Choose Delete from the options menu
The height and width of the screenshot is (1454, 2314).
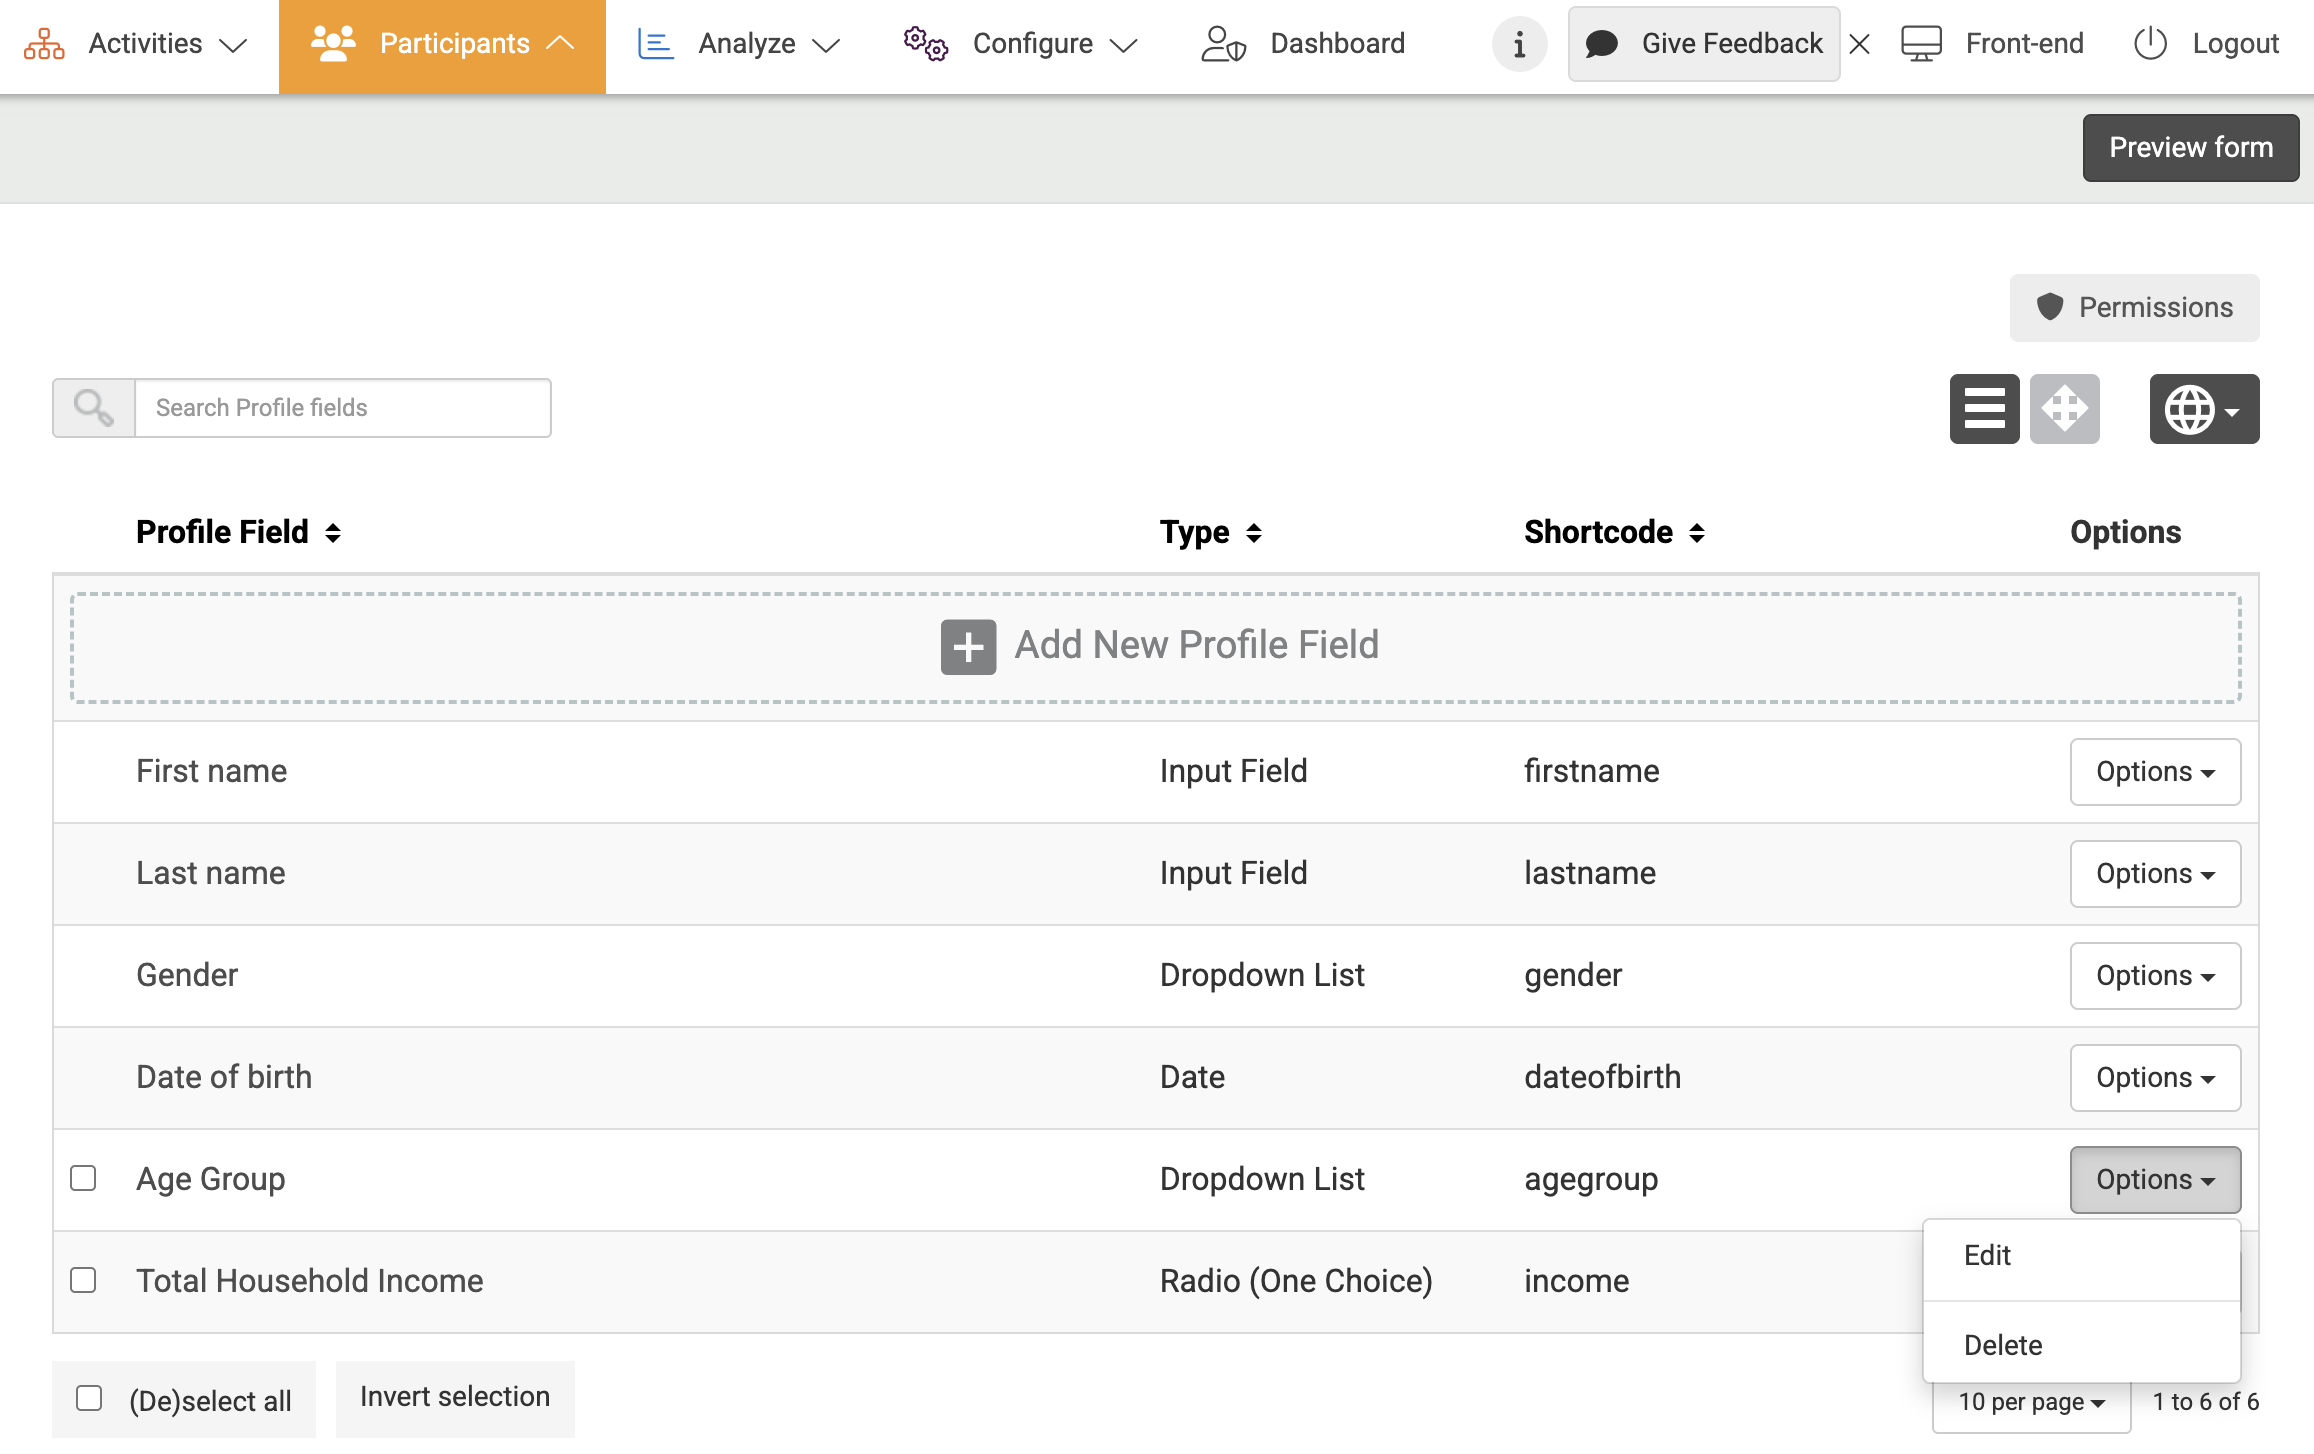tap(2002, 1345)
